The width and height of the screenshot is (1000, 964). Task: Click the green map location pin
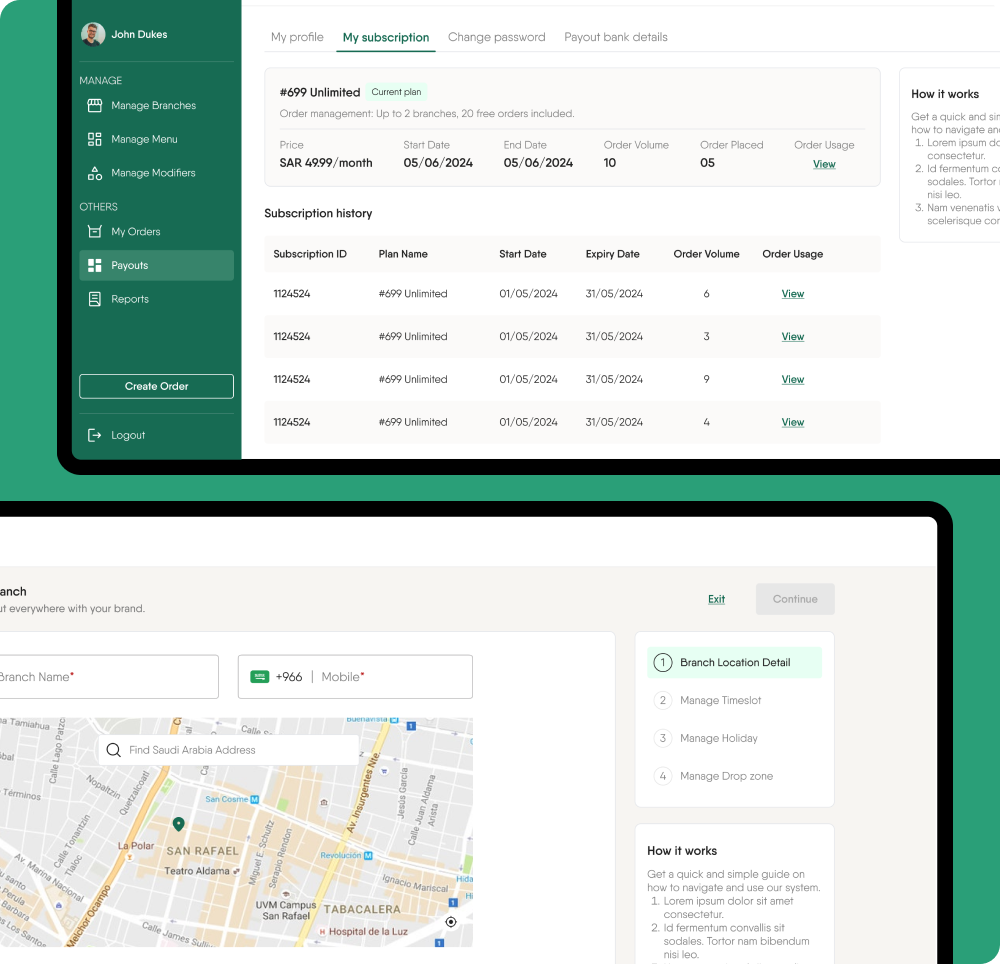click(x=179, y=824)
